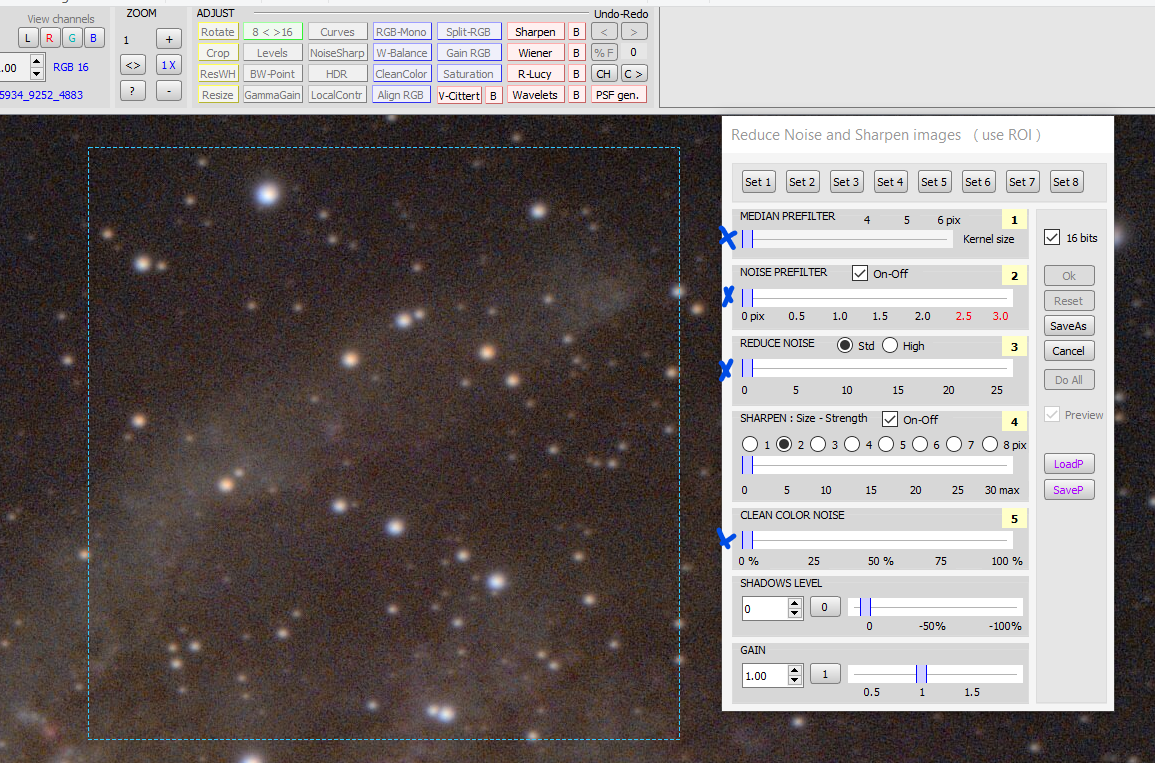Toggle Sharpen On-Off checkbox
Screen dimensions: 1155x763
pos(890,419)
